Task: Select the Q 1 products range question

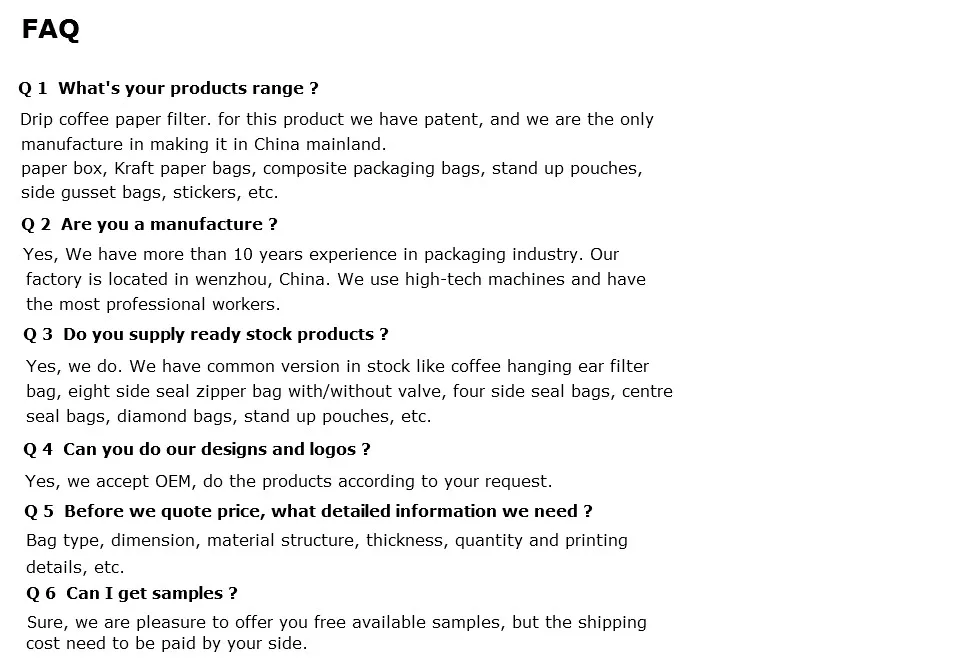Action: pos(169,89)
